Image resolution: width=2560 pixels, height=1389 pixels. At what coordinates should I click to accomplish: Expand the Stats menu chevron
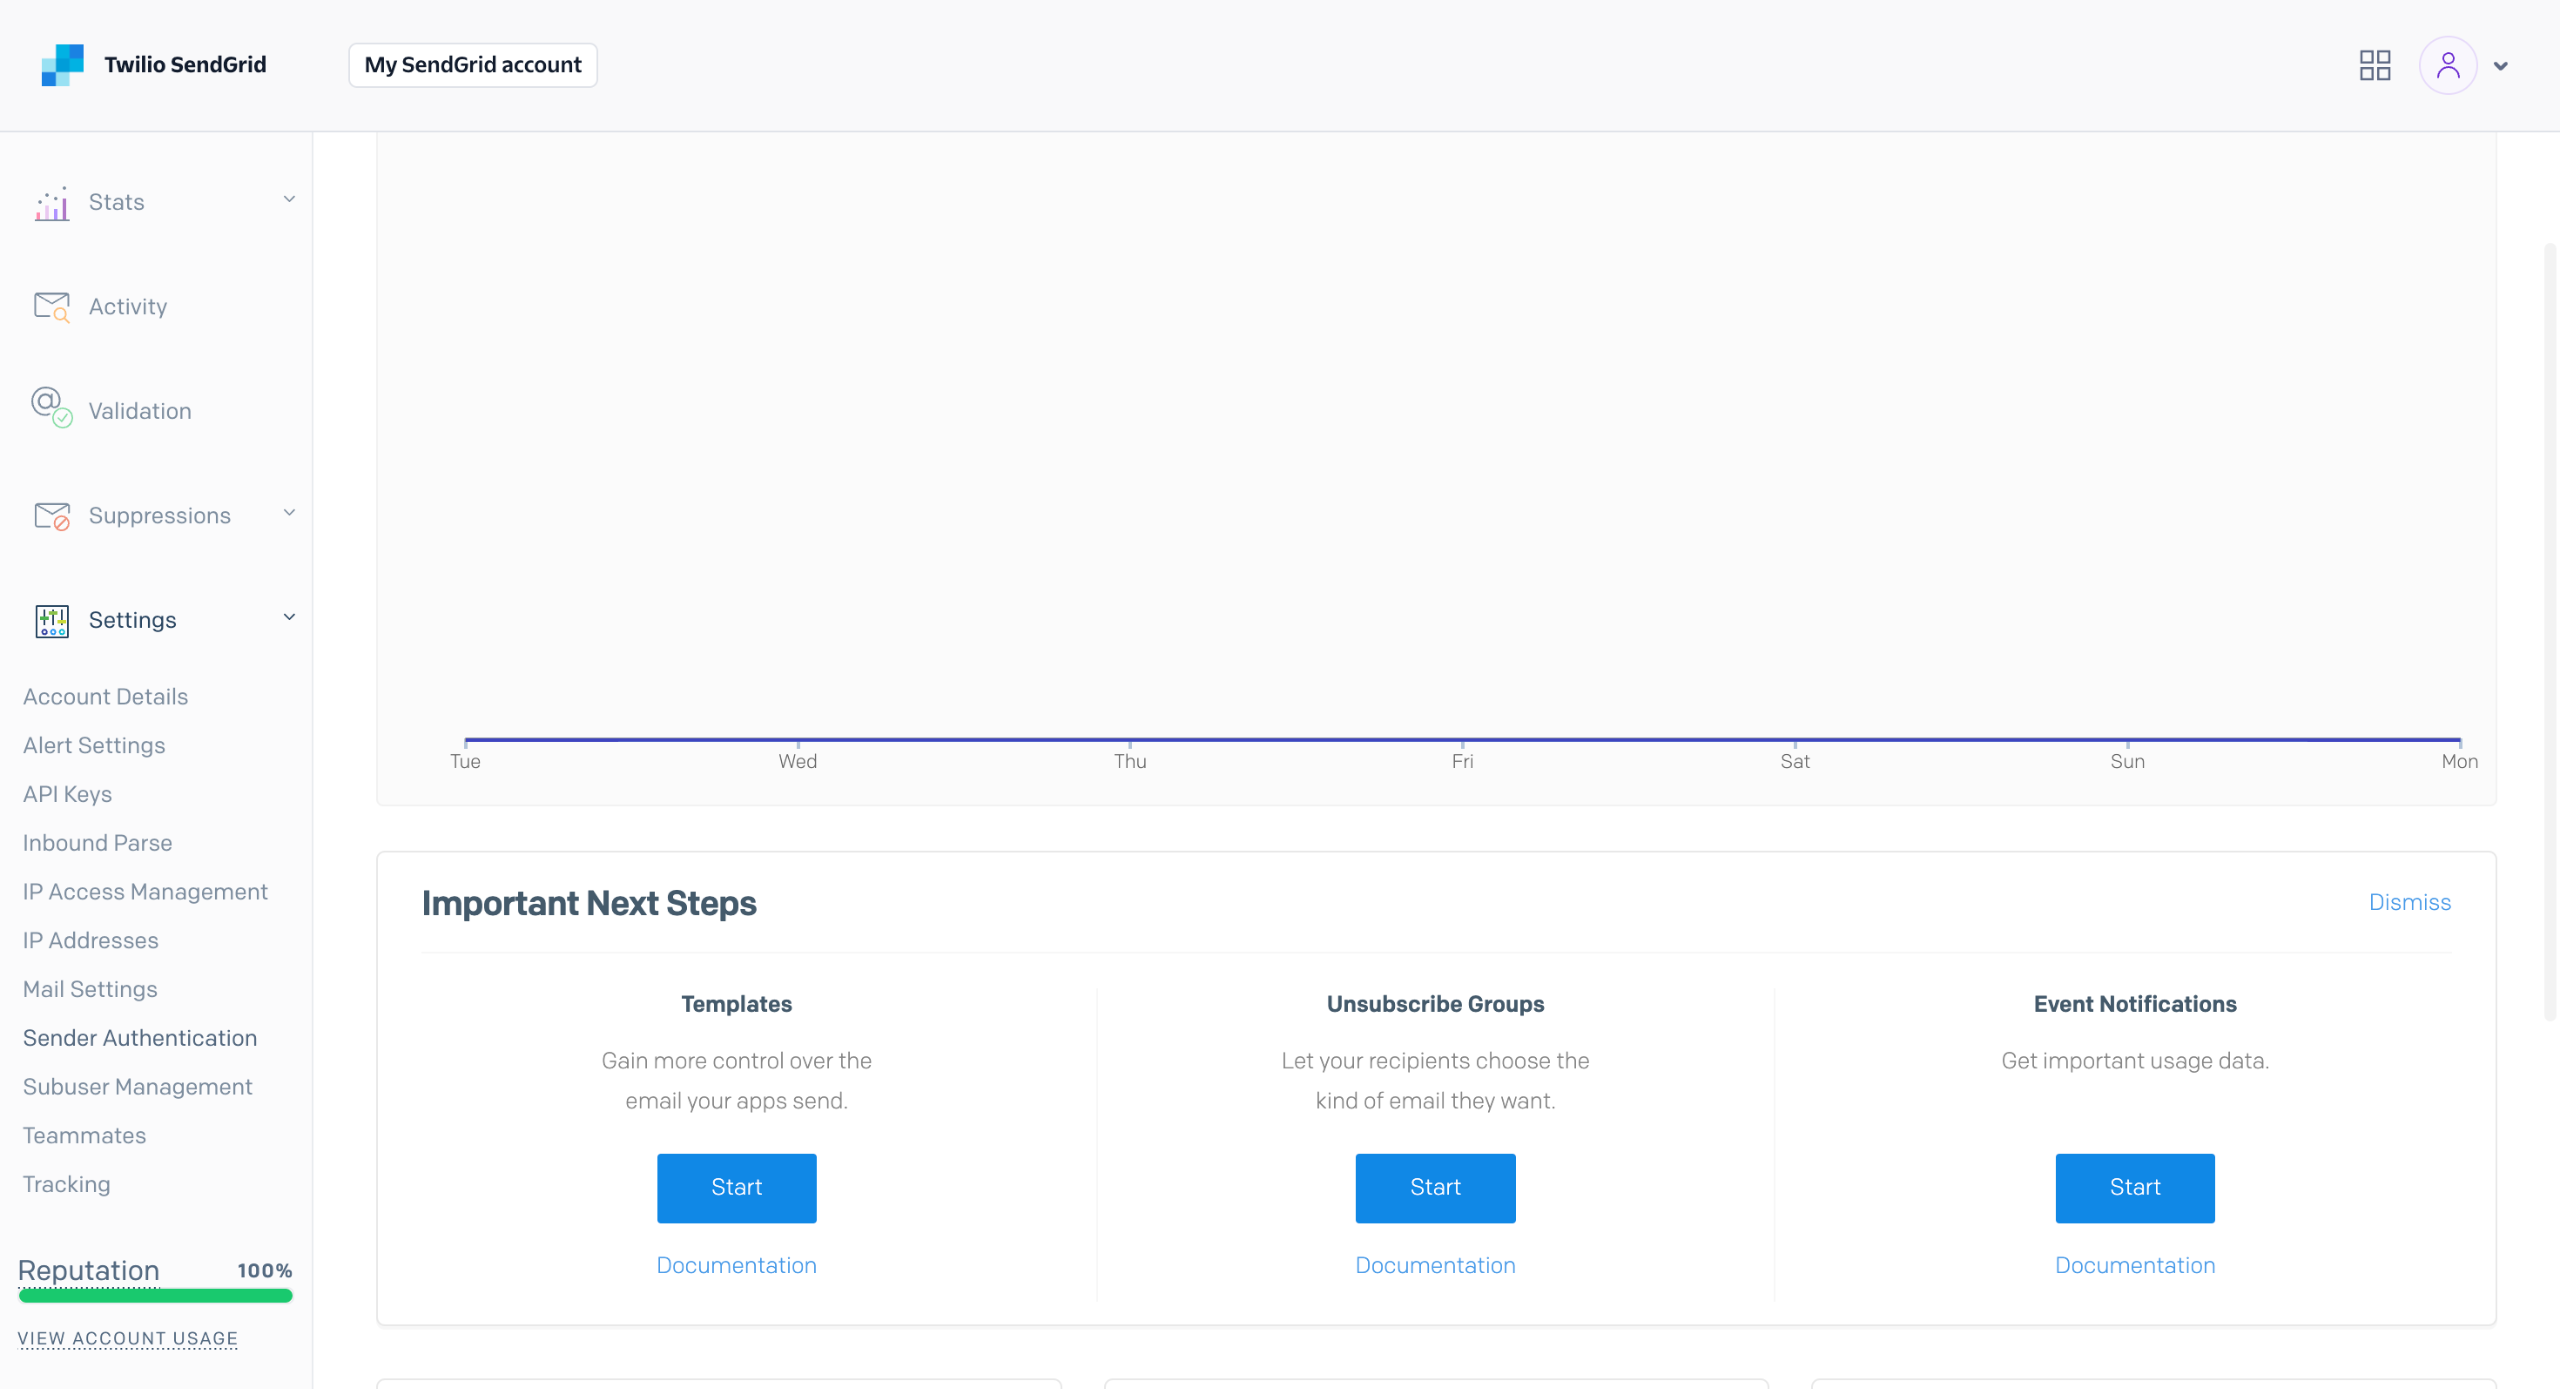[x=289, y=200]
